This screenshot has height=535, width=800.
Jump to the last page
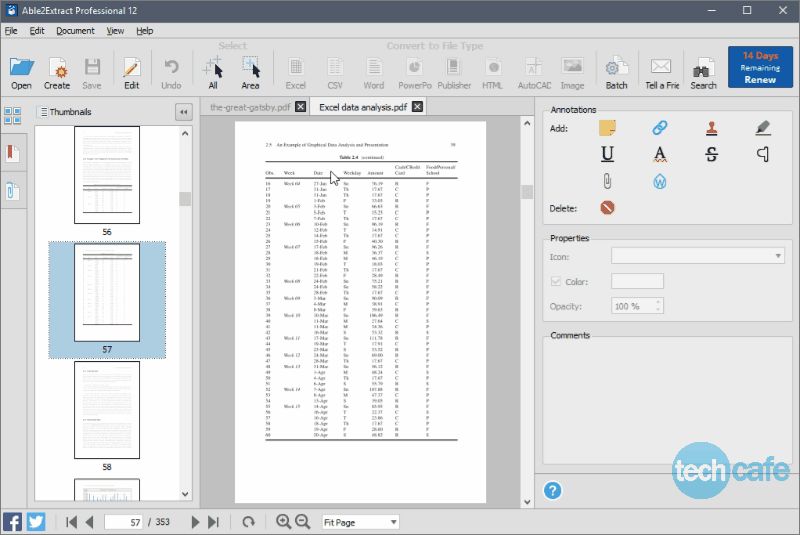point(213,522)
